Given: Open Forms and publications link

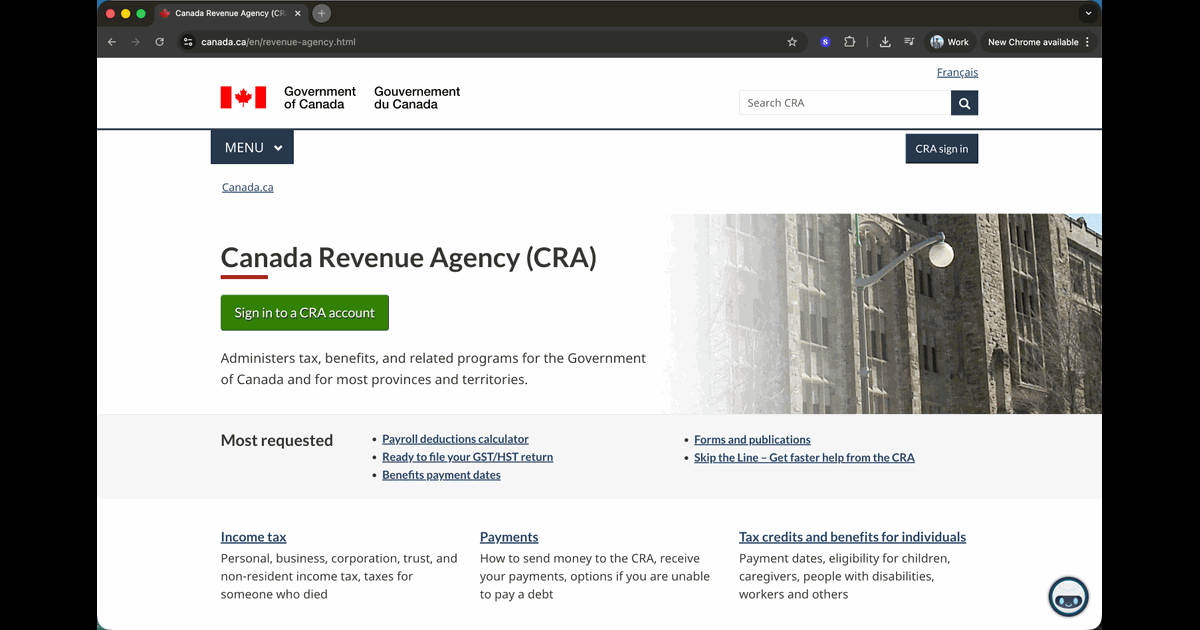Looking at the screenshot, I should [752, 440].
